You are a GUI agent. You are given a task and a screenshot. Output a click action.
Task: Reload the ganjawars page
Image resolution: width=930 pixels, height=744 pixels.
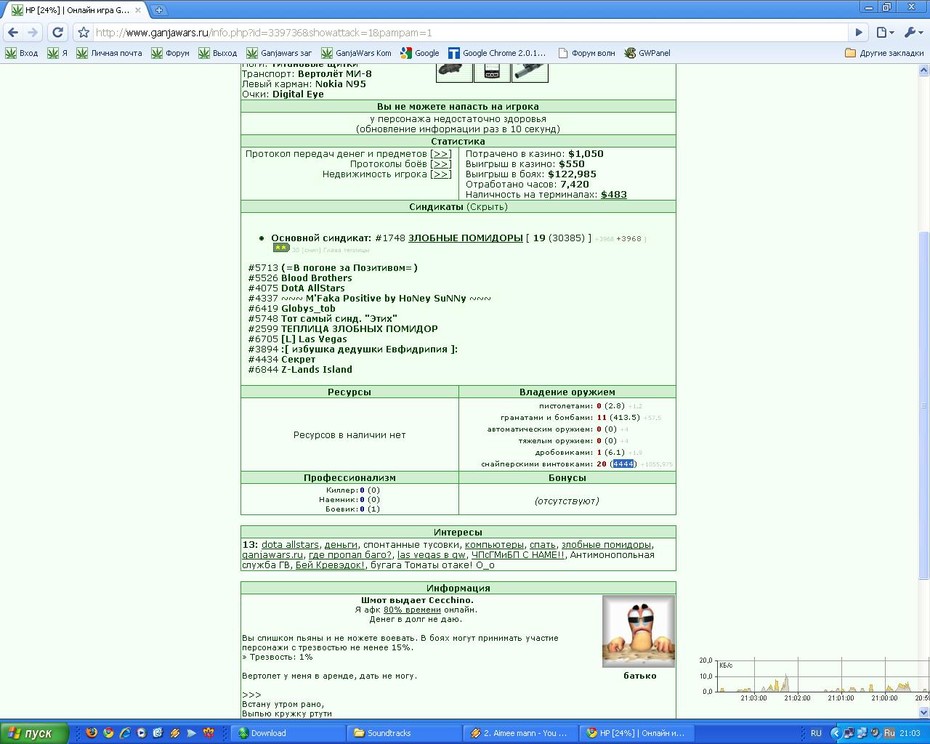coord(58,33)
